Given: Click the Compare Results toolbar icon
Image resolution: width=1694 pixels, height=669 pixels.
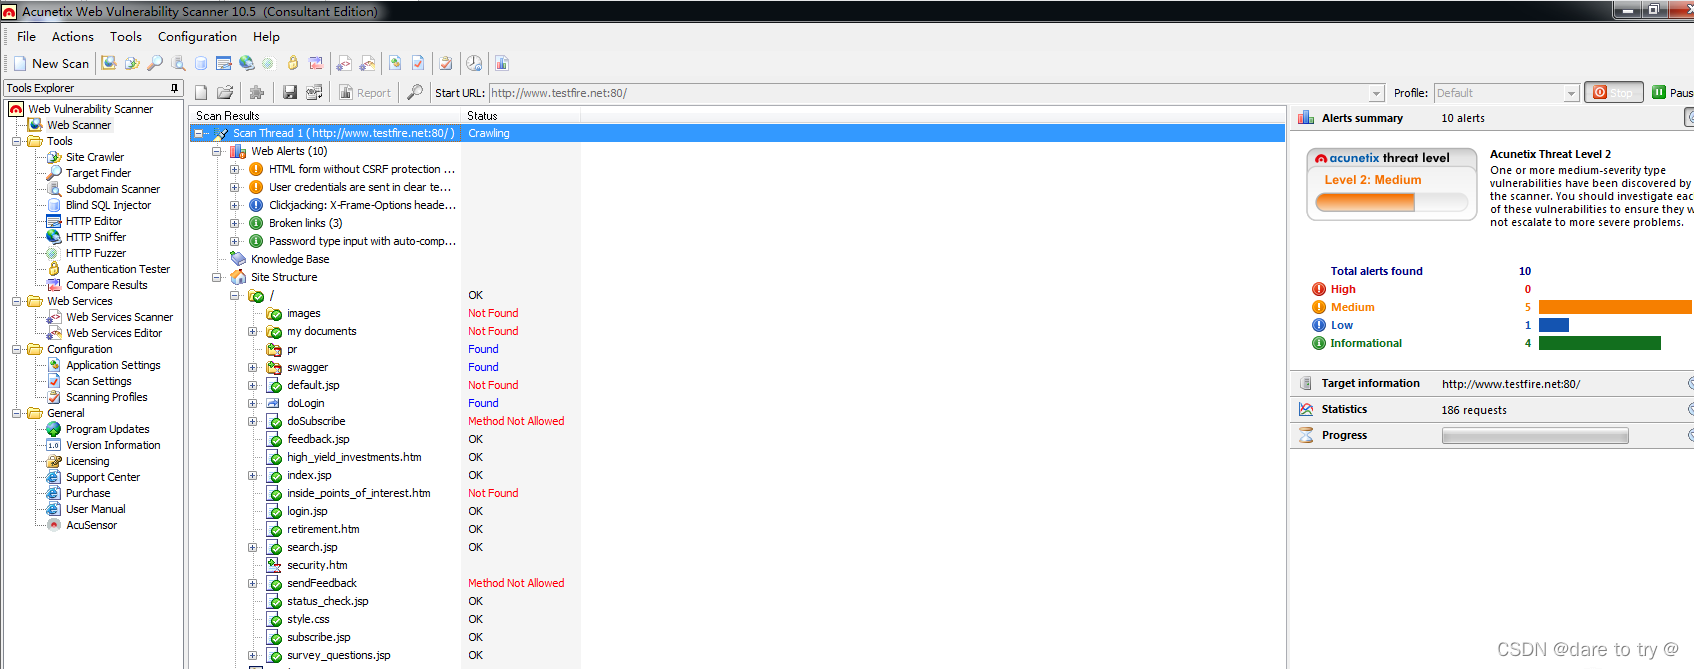Looking at the screenshot, I should point(316,63).
